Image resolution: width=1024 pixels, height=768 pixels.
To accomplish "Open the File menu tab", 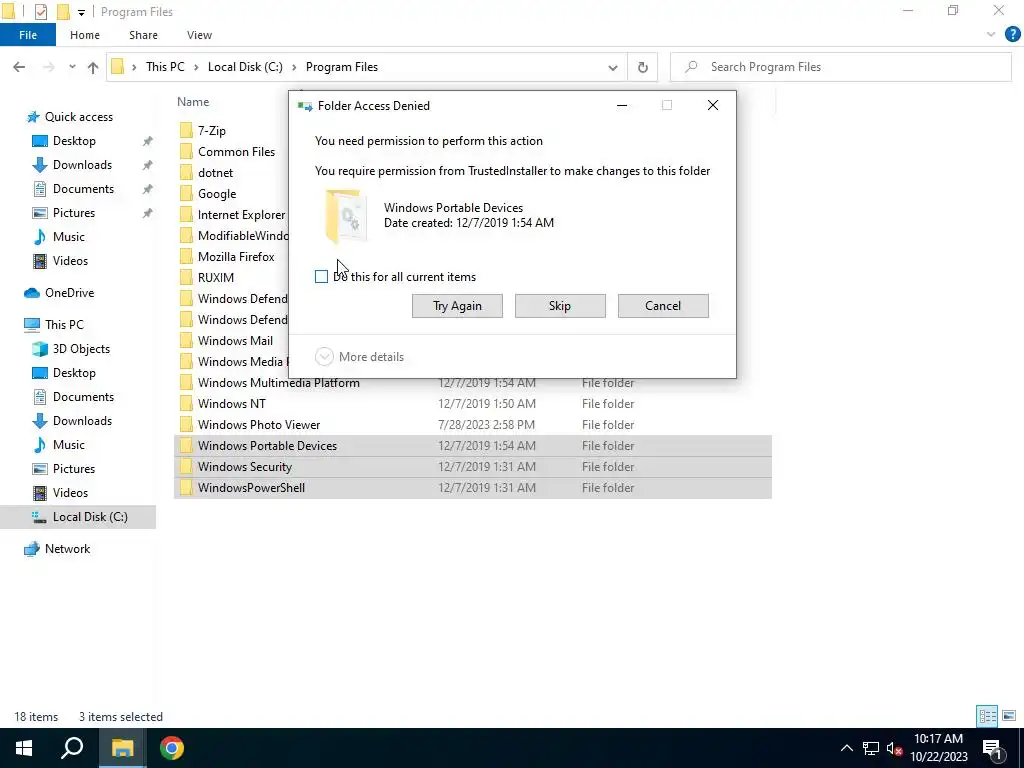I will (27, 35).
